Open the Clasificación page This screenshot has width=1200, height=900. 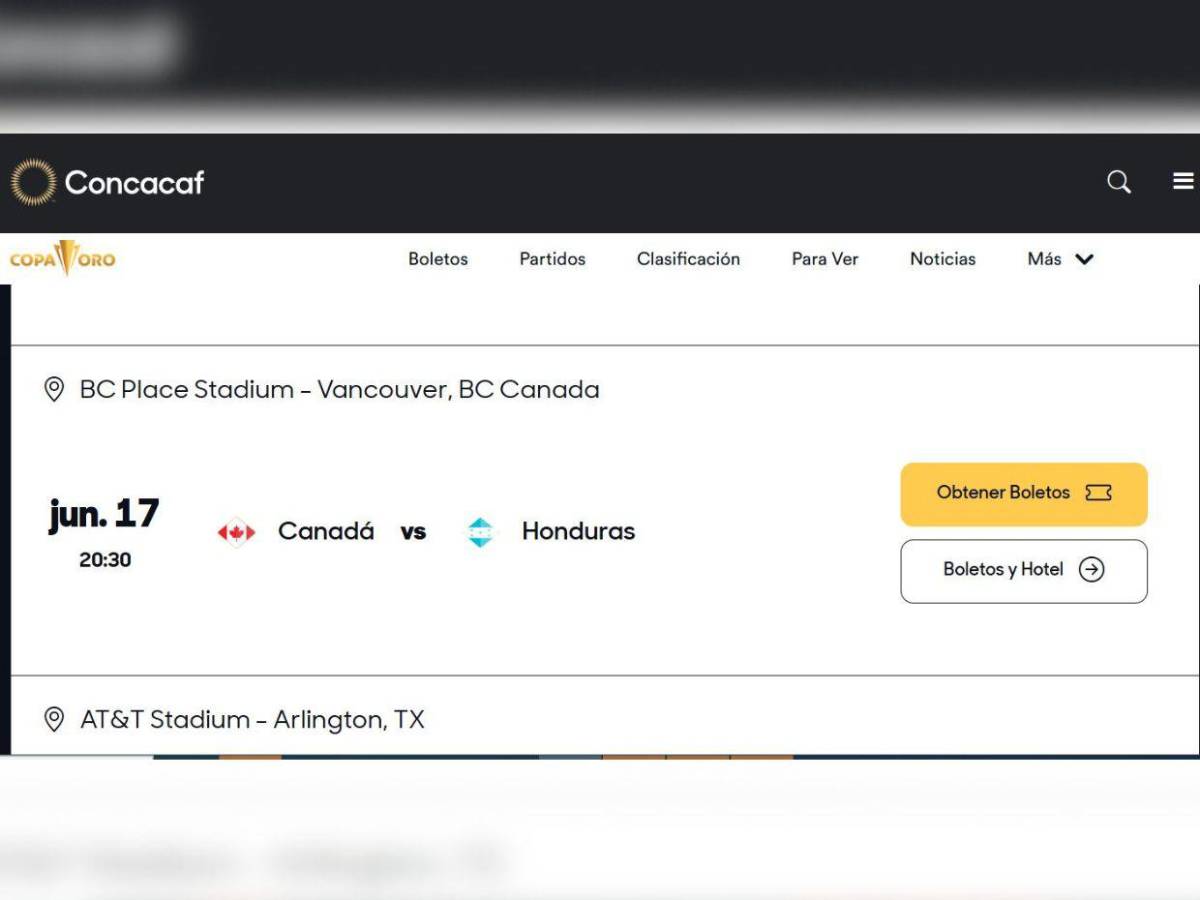688,259
